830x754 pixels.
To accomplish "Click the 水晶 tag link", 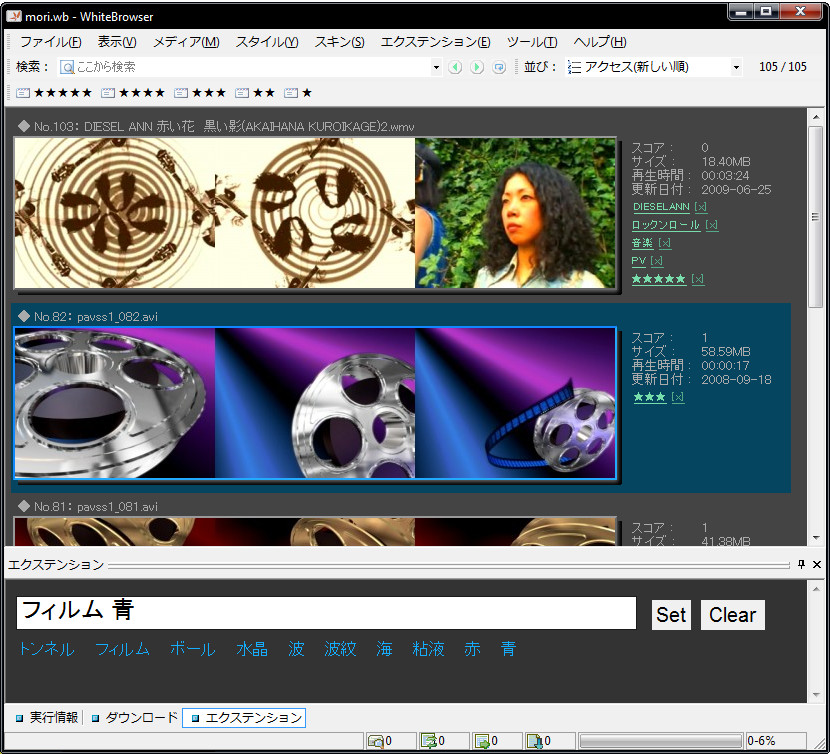I will point(252,649).
